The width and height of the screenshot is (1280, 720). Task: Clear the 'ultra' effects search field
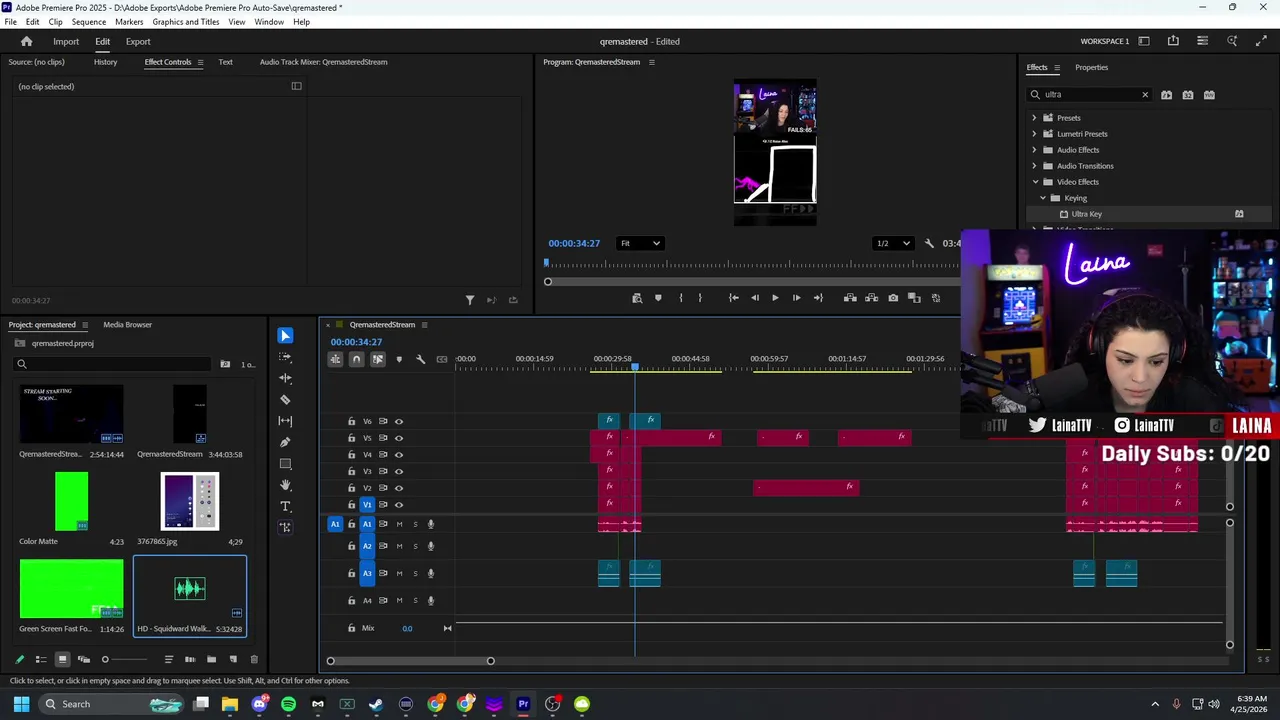tap(1145, 95)
